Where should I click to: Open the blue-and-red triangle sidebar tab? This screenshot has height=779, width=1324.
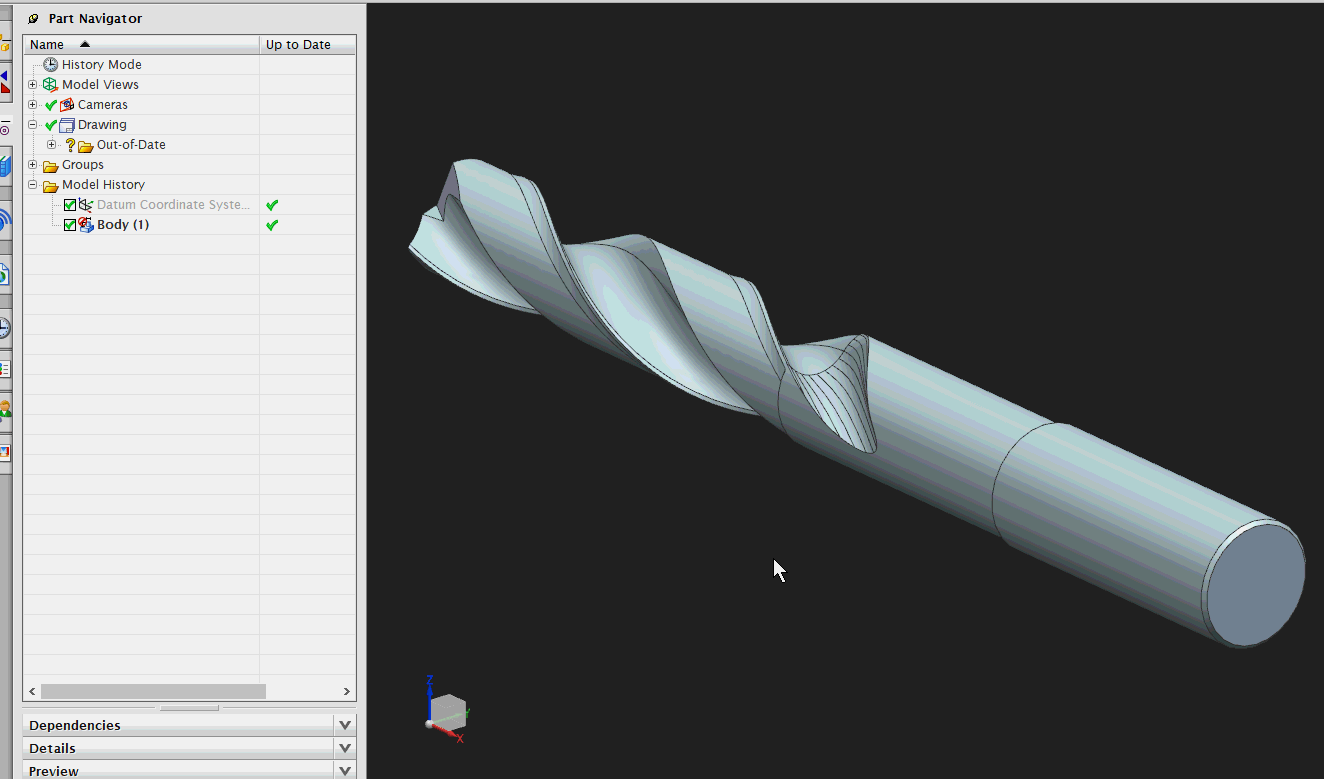tap(5, 82)
